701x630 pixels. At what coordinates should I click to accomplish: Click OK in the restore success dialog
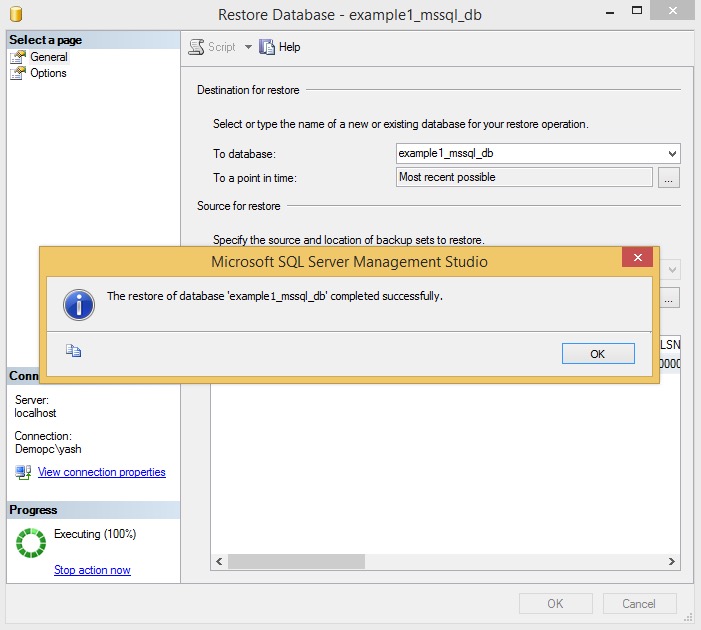[x=598, y=354]
